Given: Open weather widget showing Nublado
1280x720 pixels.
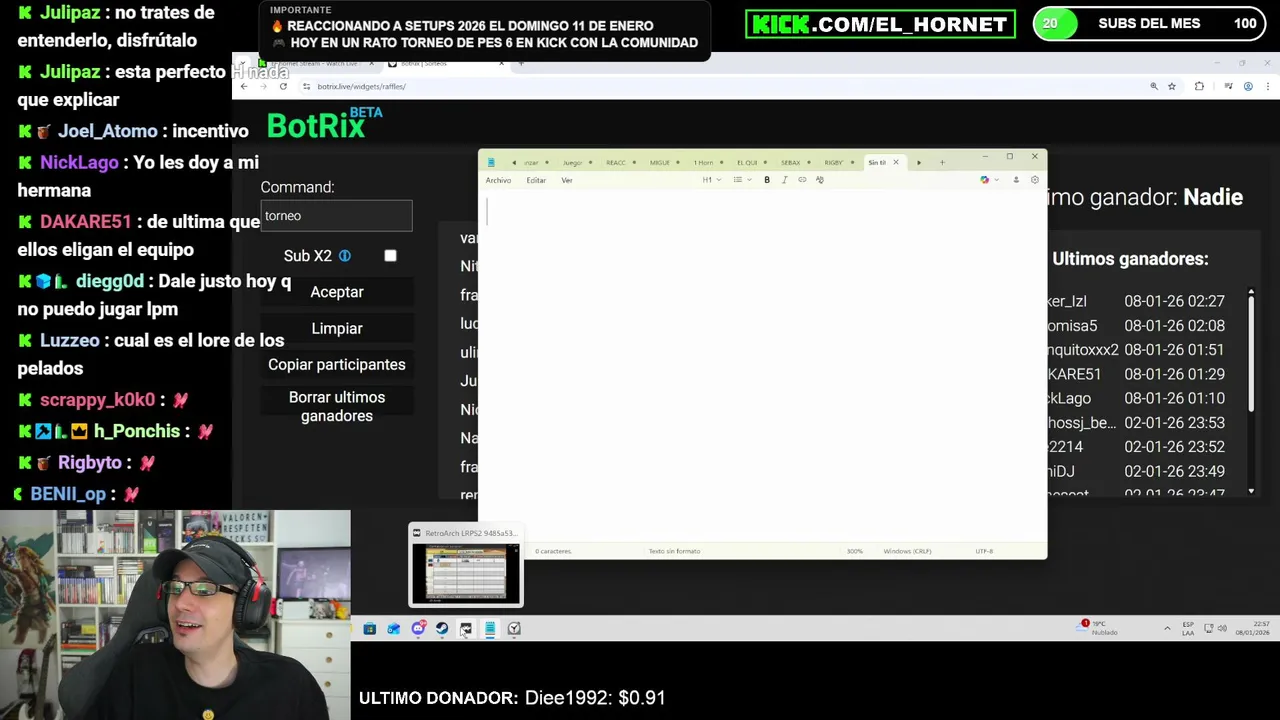Looking at the screenshot, I should (1098, 628).
